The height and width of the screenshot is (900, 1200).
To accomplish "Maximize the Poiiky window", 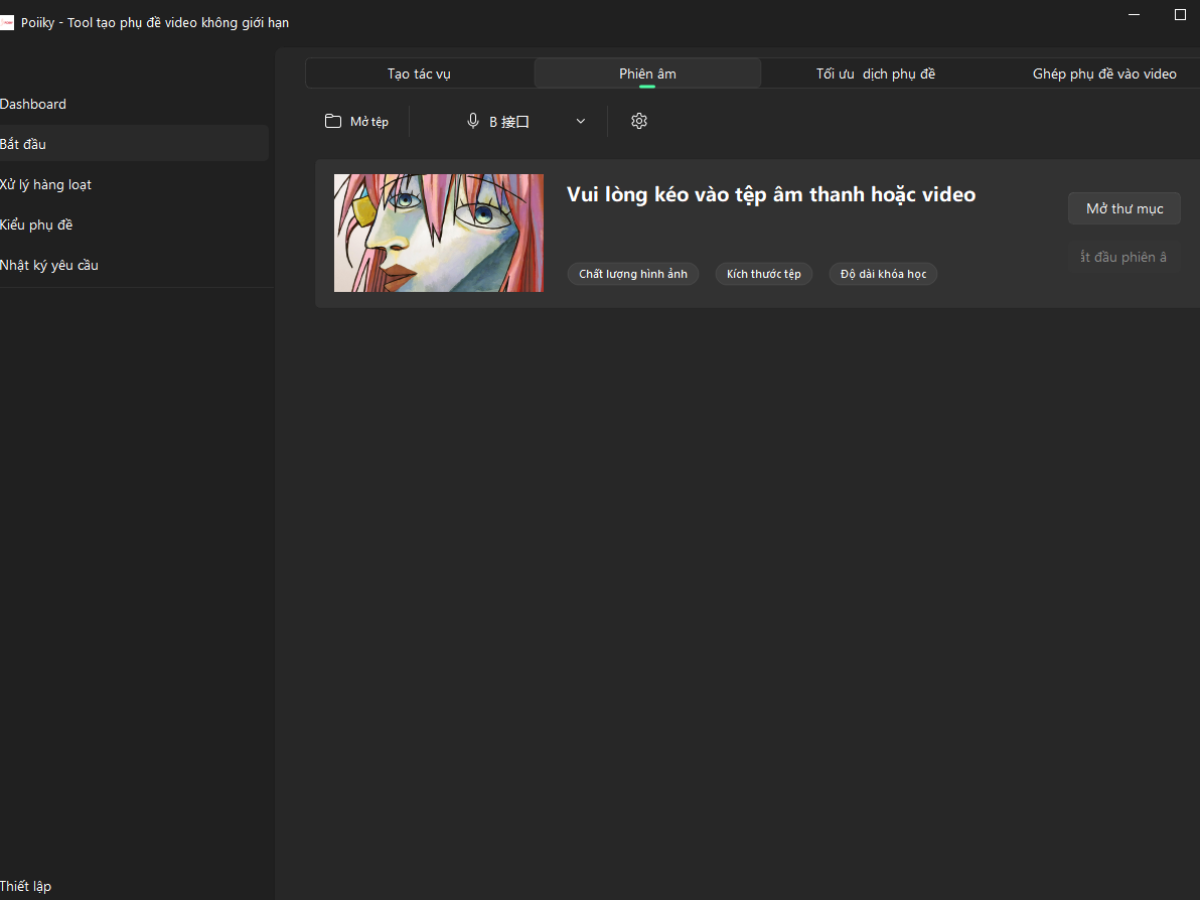I will (x=1179, y=15).
